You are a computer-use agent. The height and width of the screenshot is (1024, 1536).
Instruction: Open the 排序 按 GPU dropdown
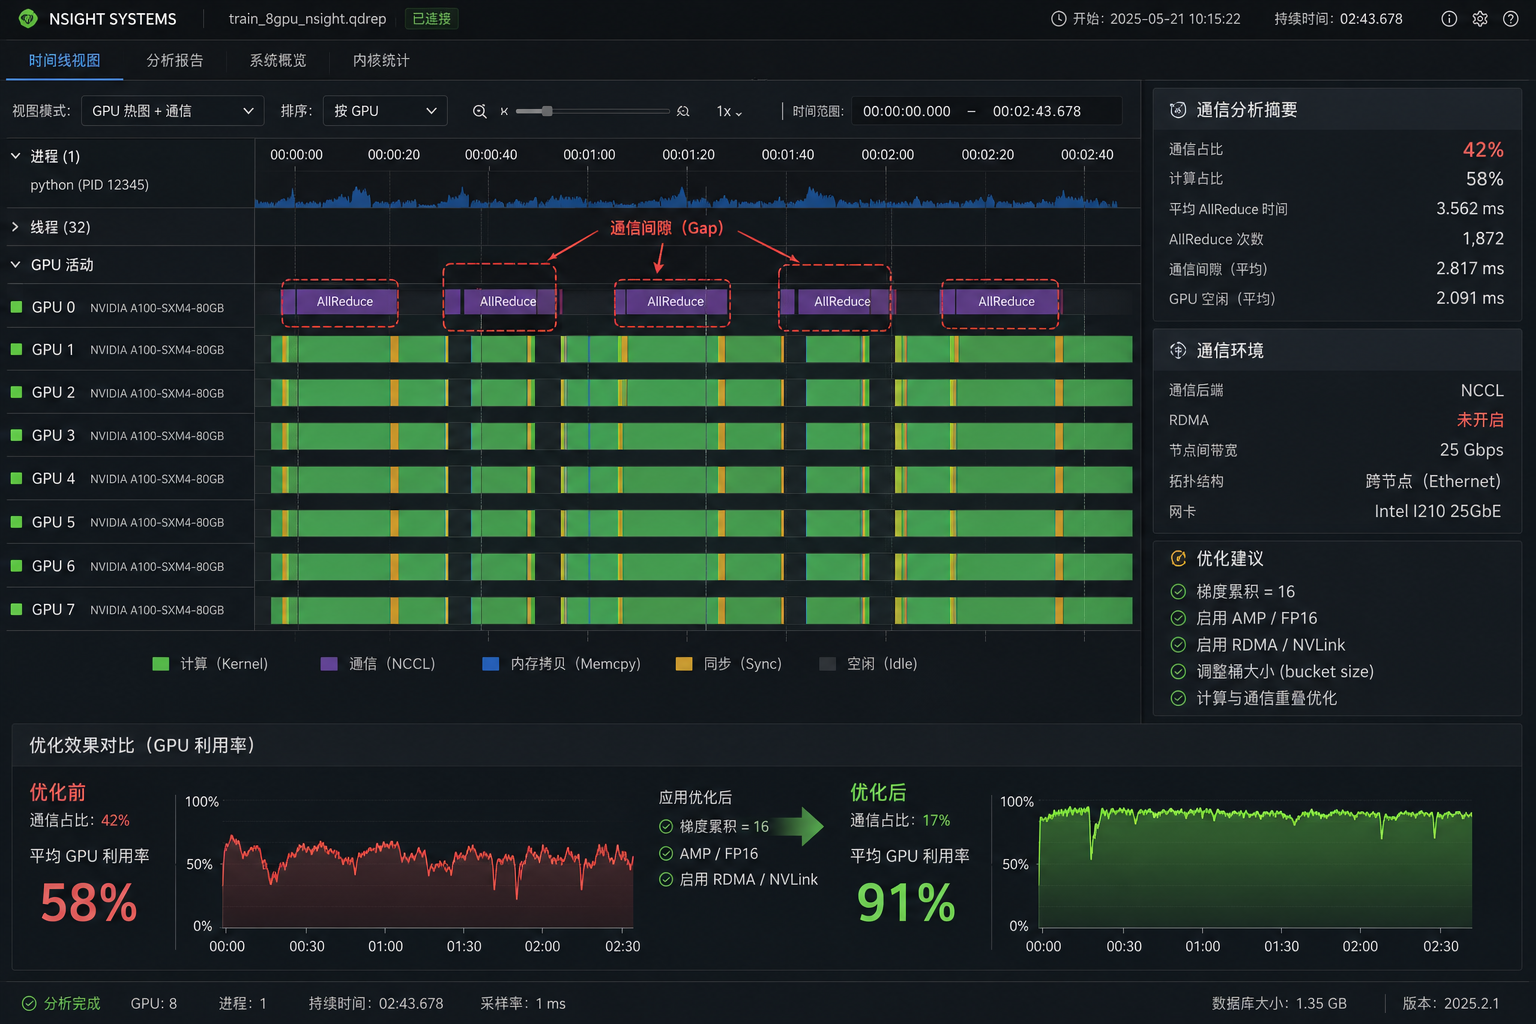(384, 111)
